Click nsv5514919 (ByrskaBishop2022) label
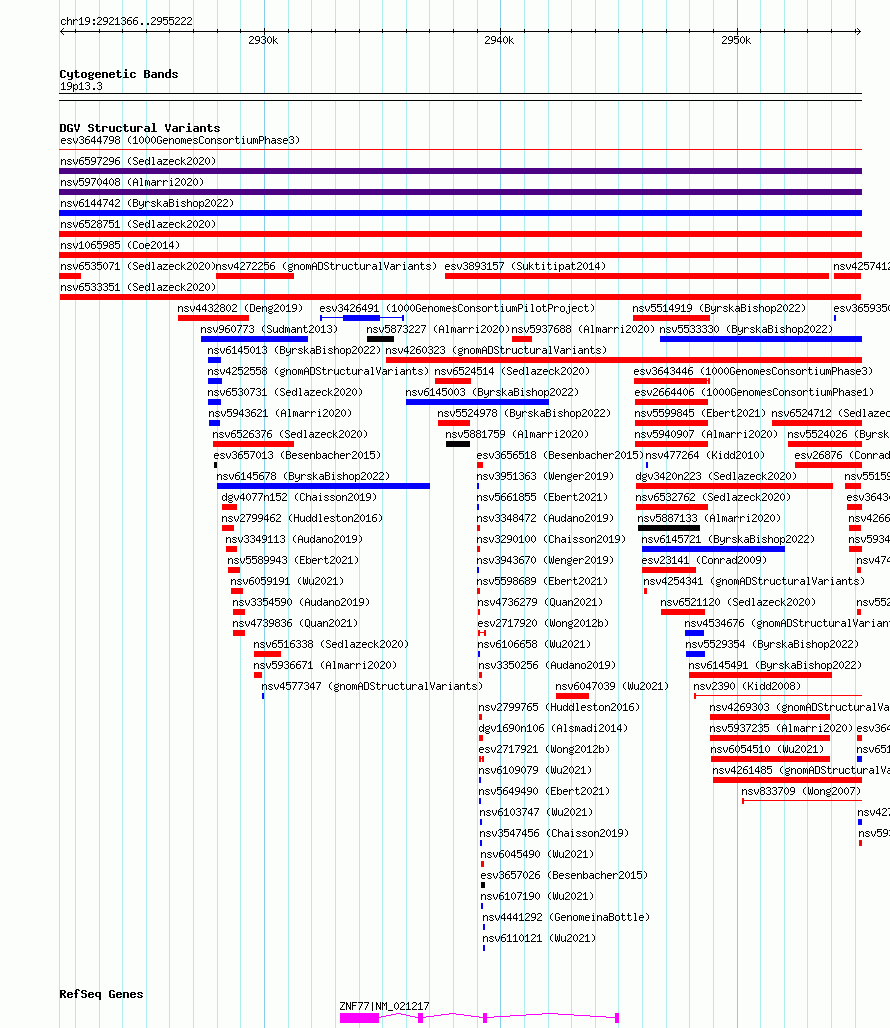 (x=719, y=308)
